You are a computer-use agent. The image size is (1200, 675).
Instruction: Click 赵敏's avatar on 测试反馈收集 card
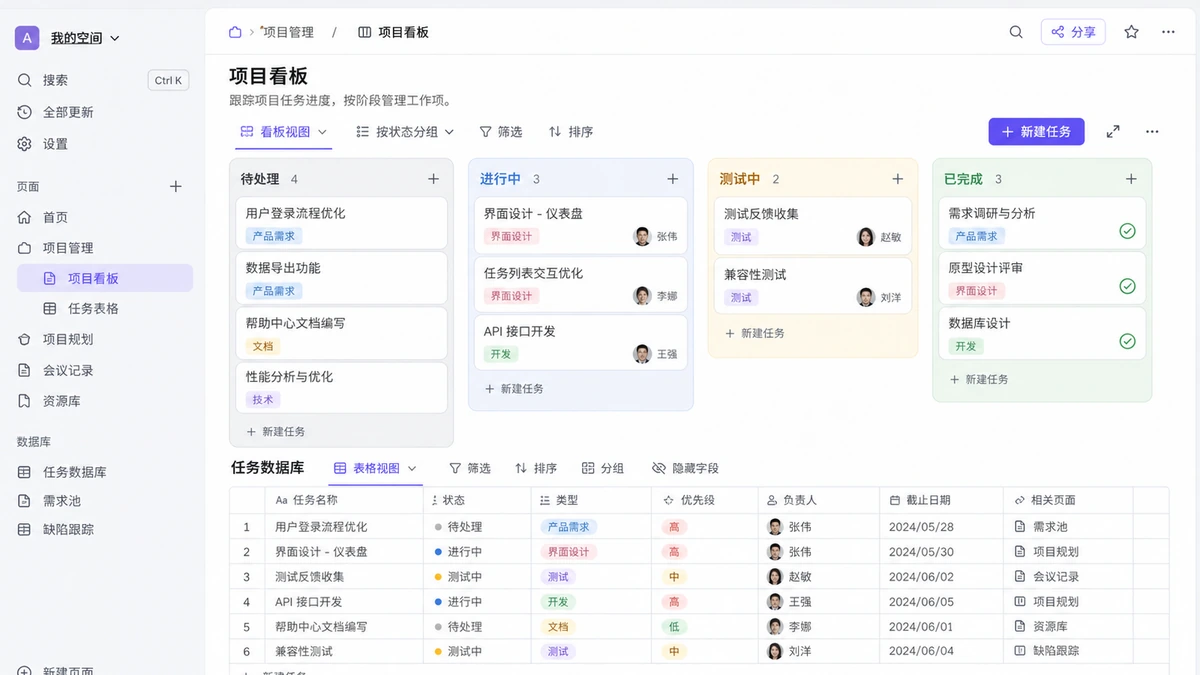866,237
